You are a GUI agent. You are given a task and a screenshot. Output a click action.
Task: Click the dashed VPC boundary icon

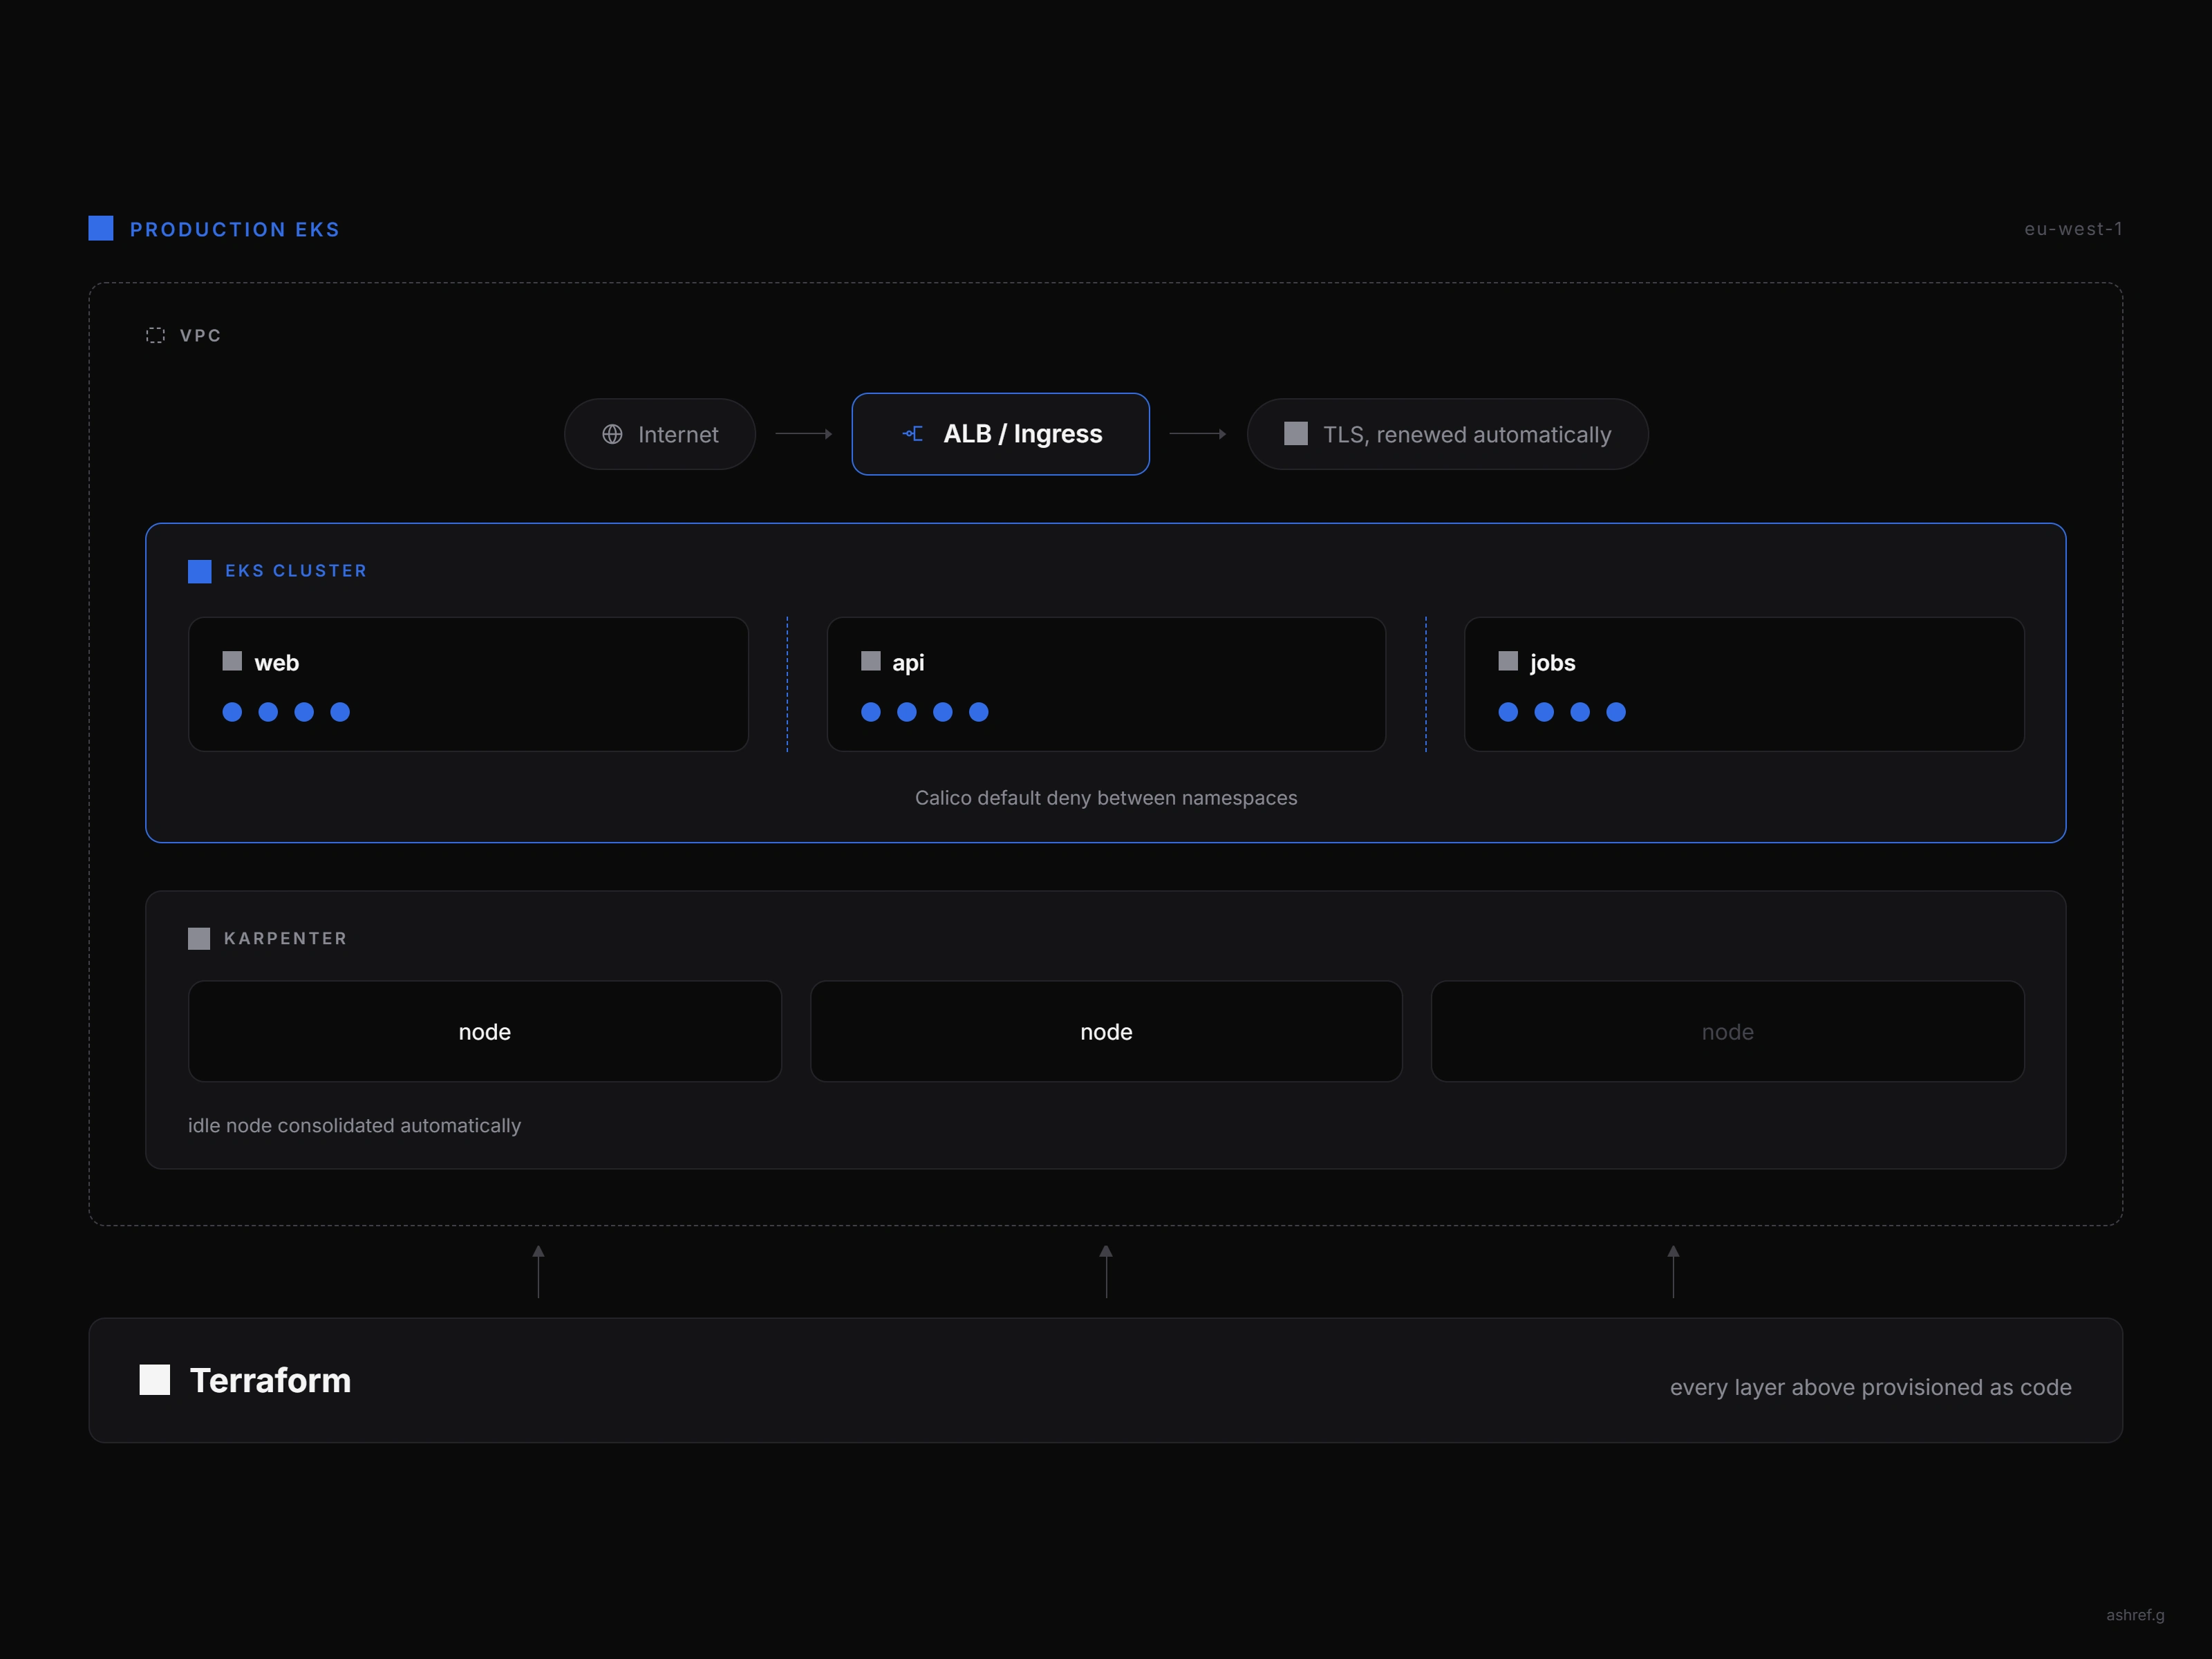(x=155, y=335)
